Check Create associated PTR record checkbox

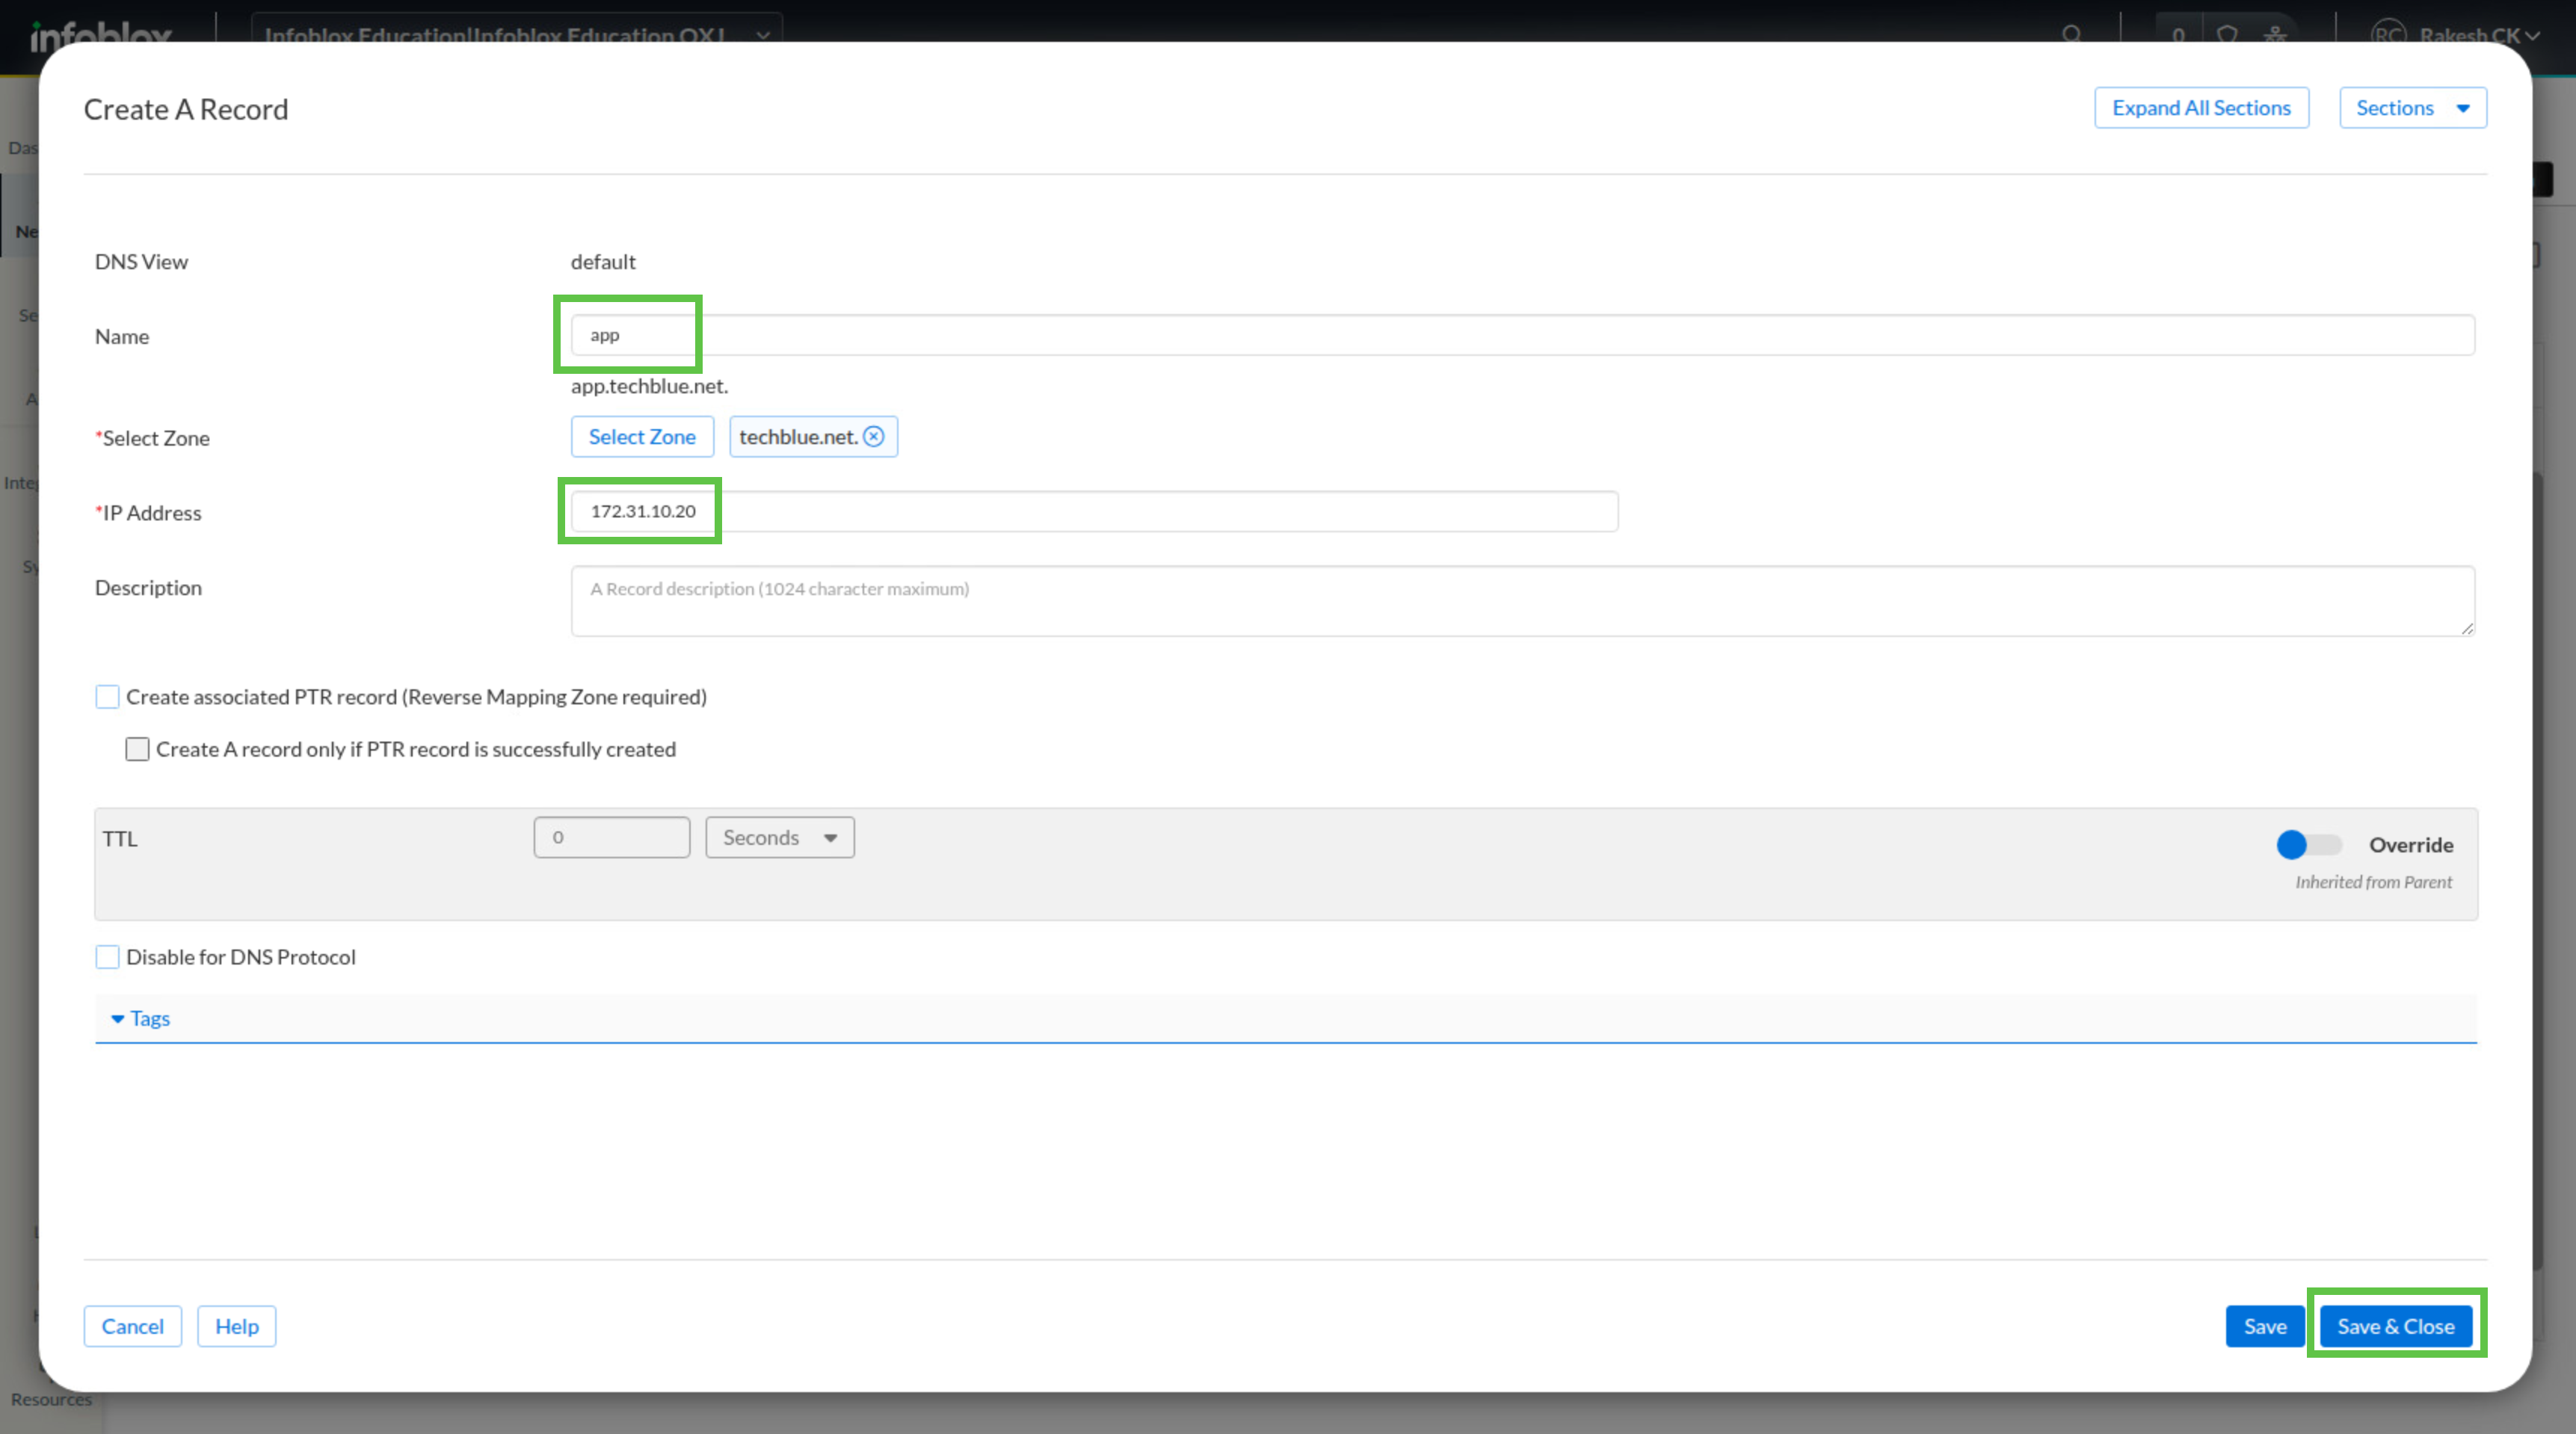[107, 697]
